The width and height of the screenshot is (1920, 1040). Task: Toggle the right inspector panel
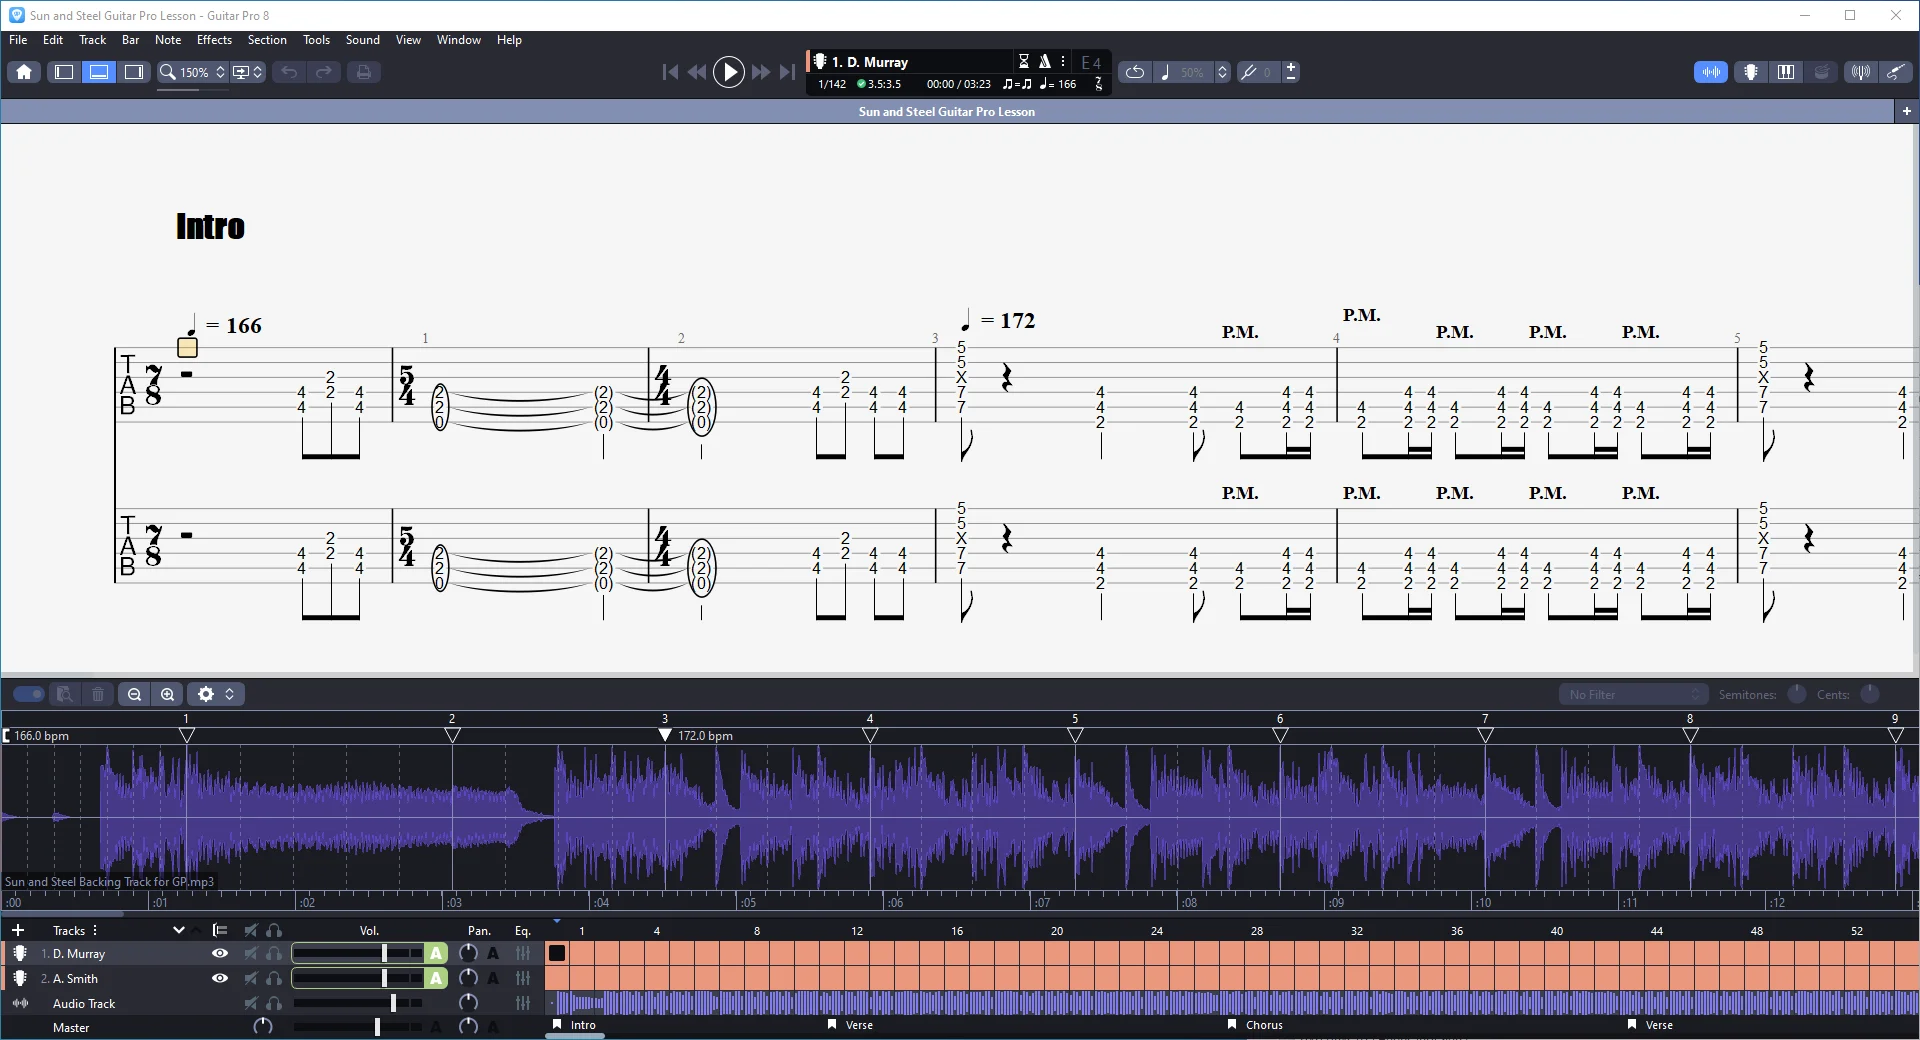point(133,72)
